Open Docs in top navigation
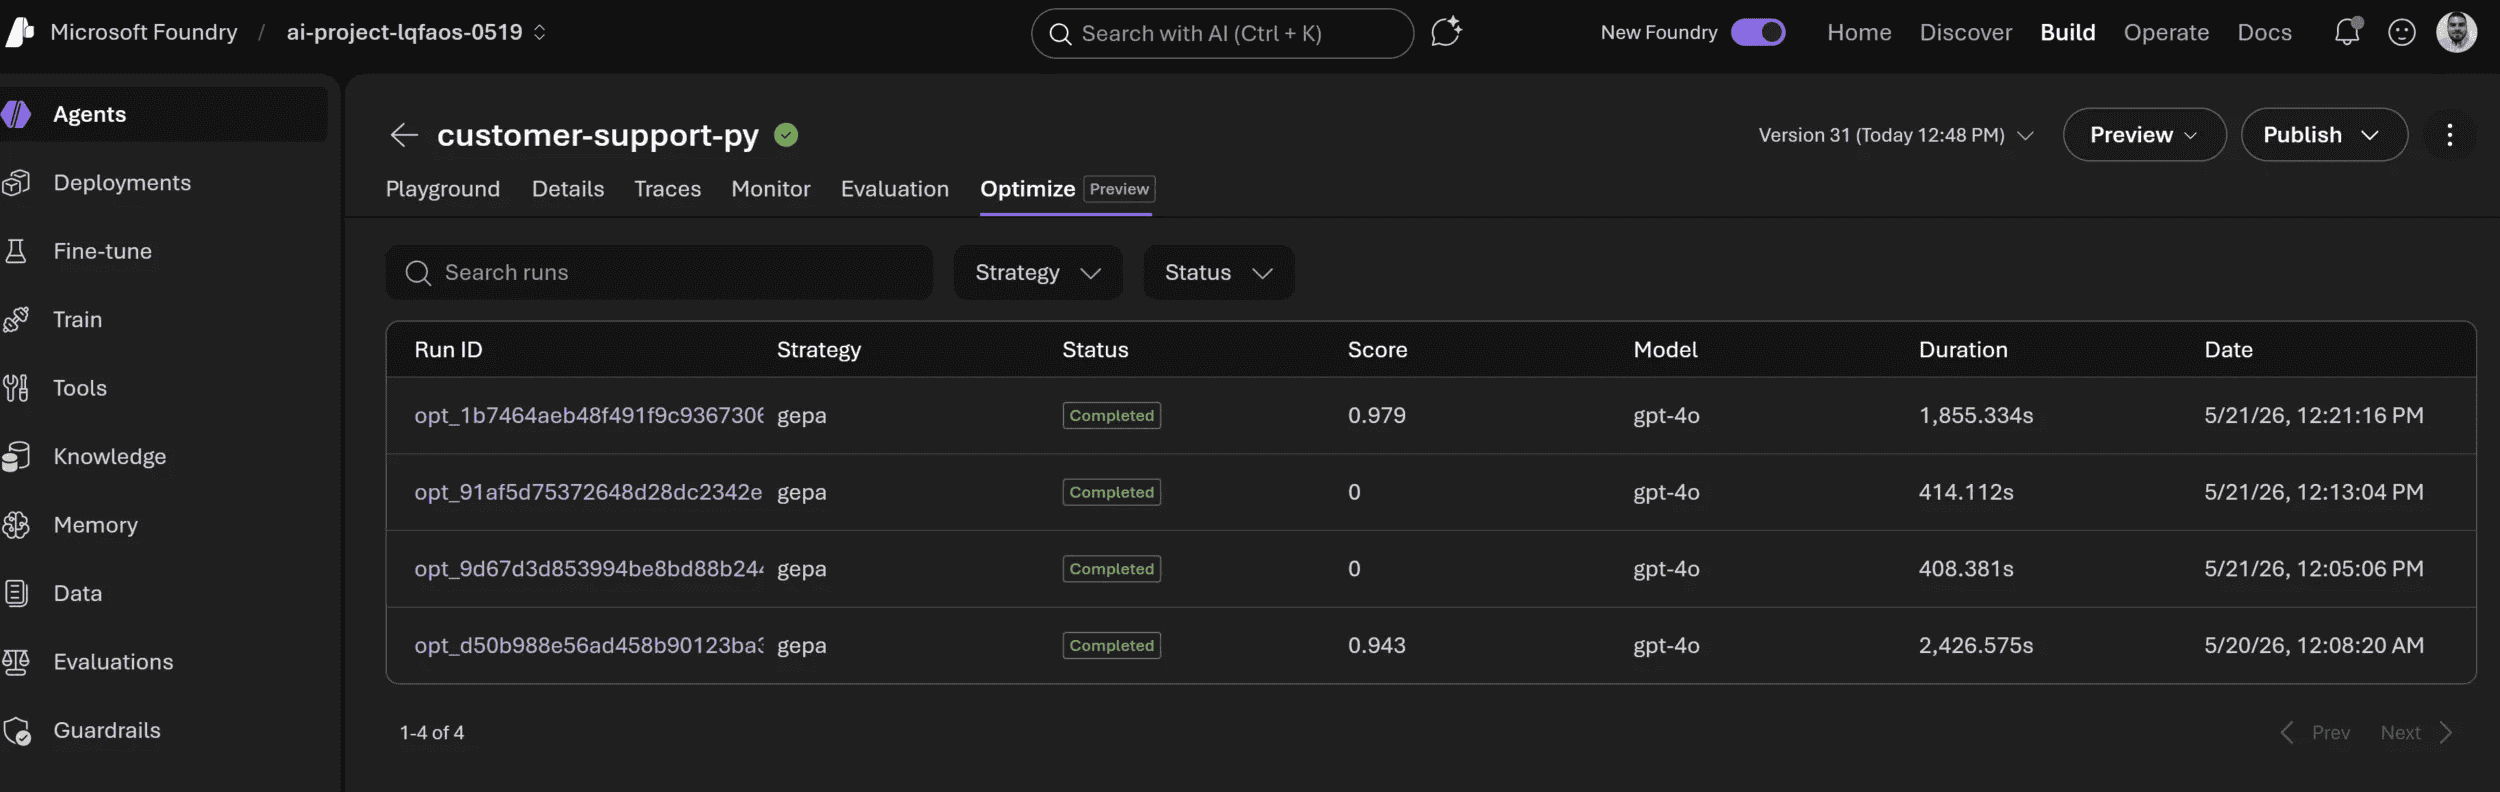Viewport: 2500px width, 792px height. click(x=2264, y=32)
